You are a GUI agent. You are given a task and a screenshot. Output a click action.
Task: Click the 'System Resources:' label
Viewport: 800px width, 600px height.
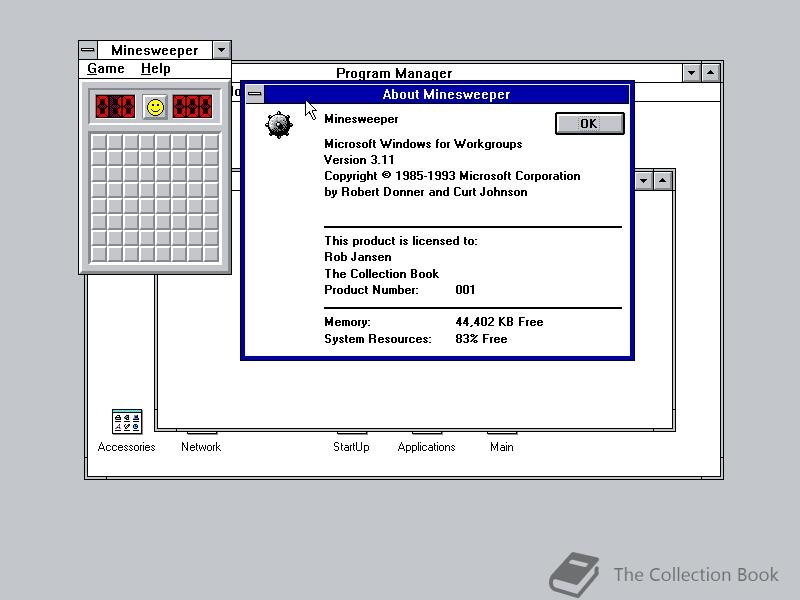click(378, 339)
